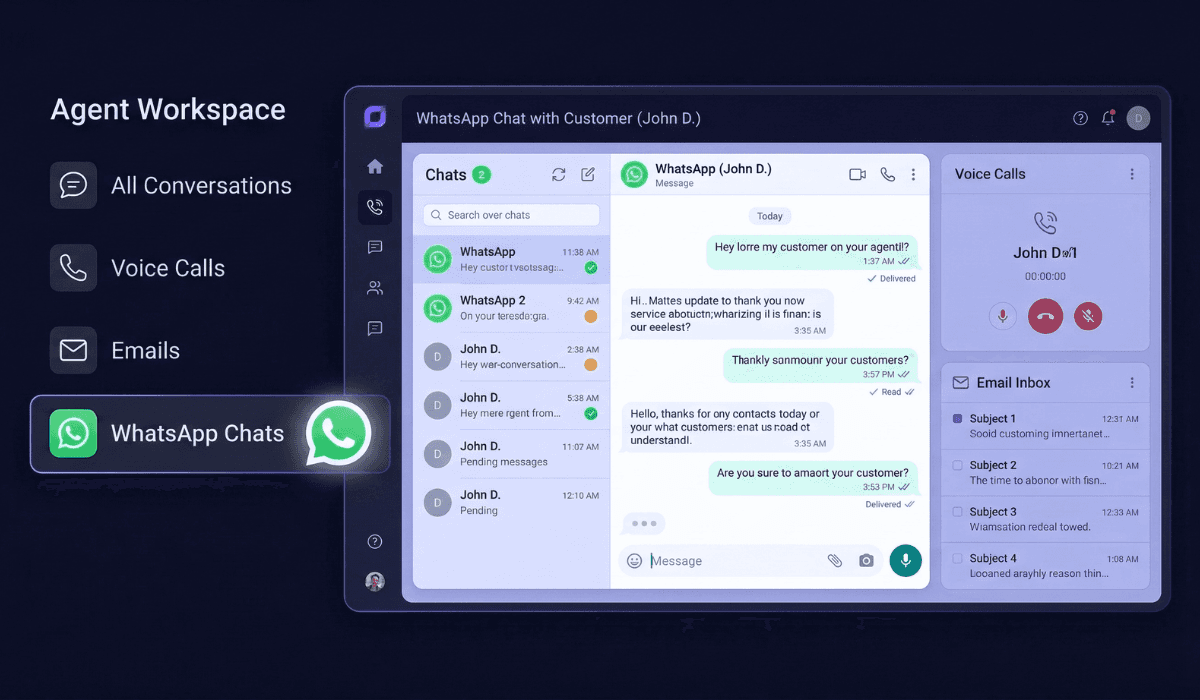Open the WhatsApp chat from 11:38 AM

[x=511, y=260]
